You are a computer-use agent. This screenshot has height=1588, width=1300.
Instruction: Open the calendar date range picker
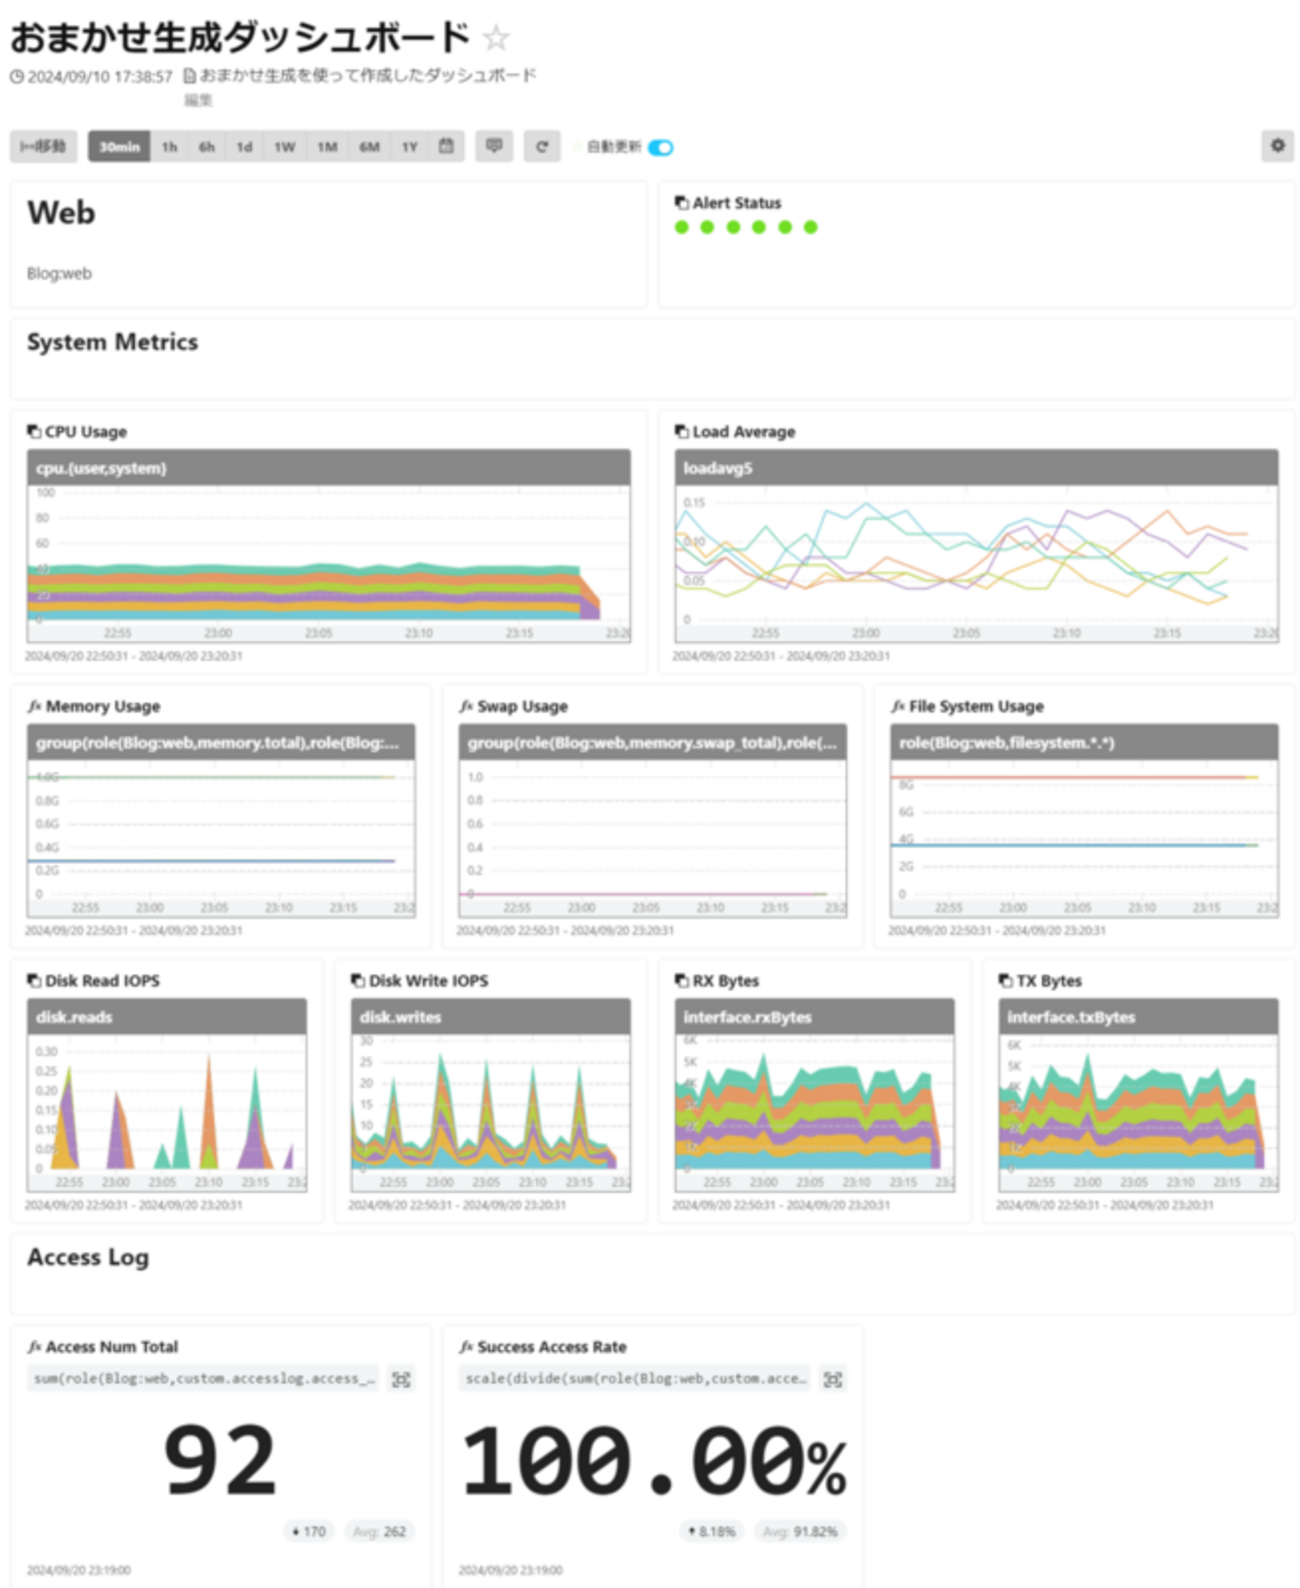446,146
